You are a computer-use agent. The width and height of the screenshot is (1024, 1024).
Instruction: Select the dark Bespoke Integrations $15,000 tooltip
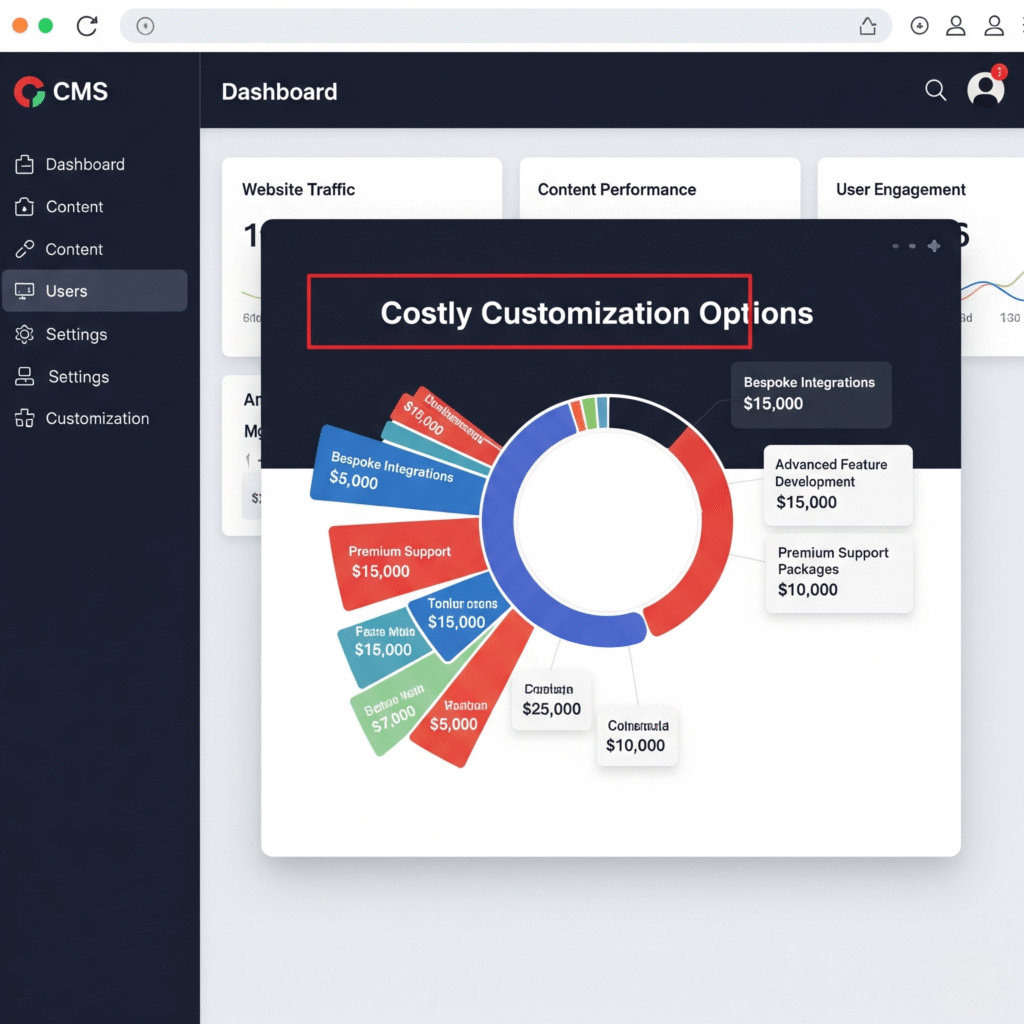pyautogui.click(x=810, y=393)
